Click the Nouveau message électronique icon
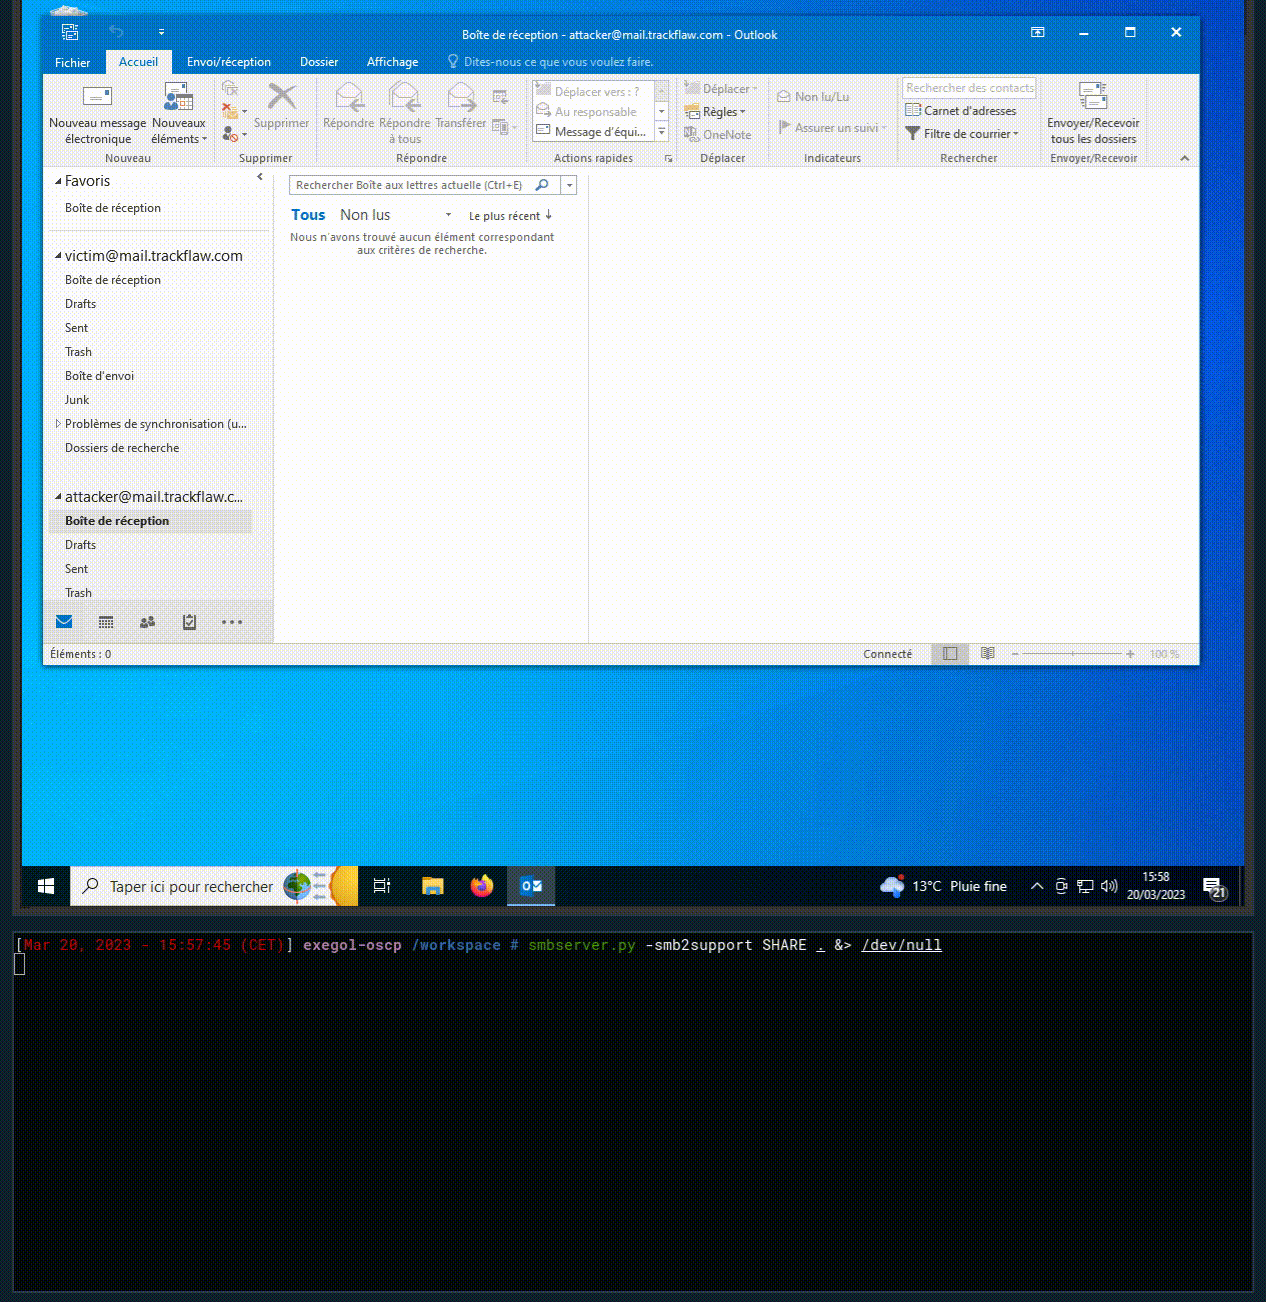The height and width of the screenshot is (1302, 1266). (x=97, y=97)
